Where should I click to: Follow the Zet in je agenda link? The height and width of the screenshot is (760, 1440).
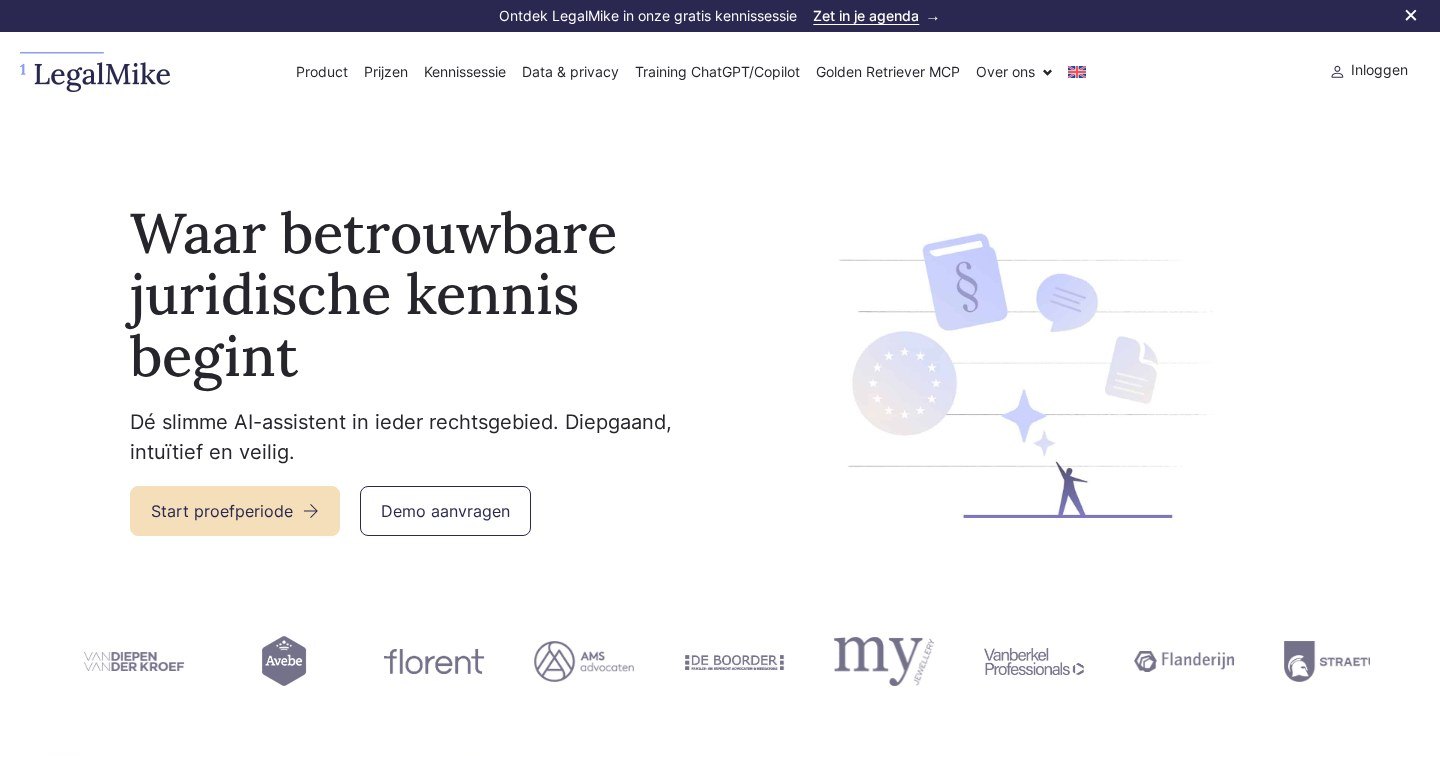866,16
